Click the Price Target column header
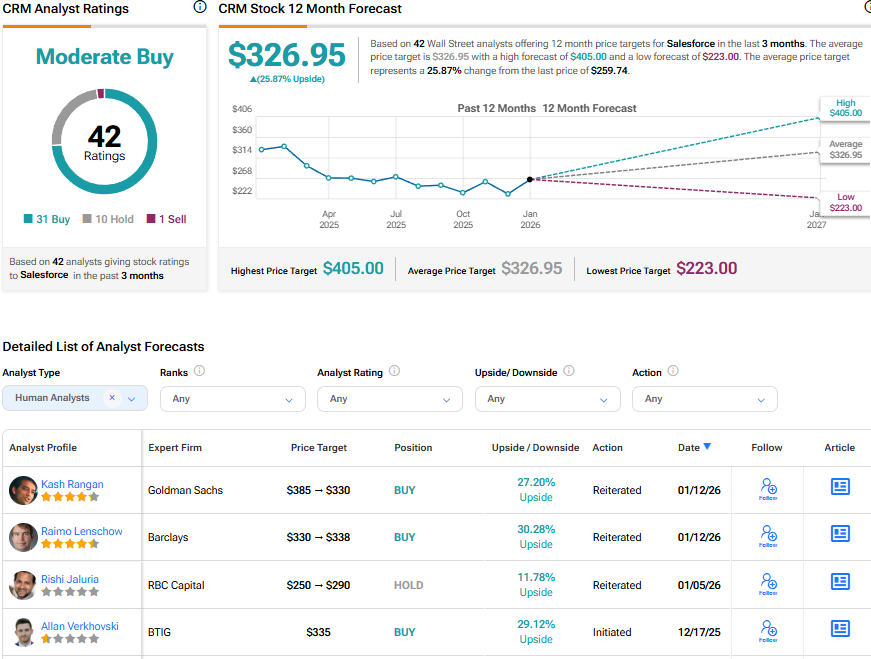This screenshot has width=871, height=659. pyautogui.click(x=318, y=448)
